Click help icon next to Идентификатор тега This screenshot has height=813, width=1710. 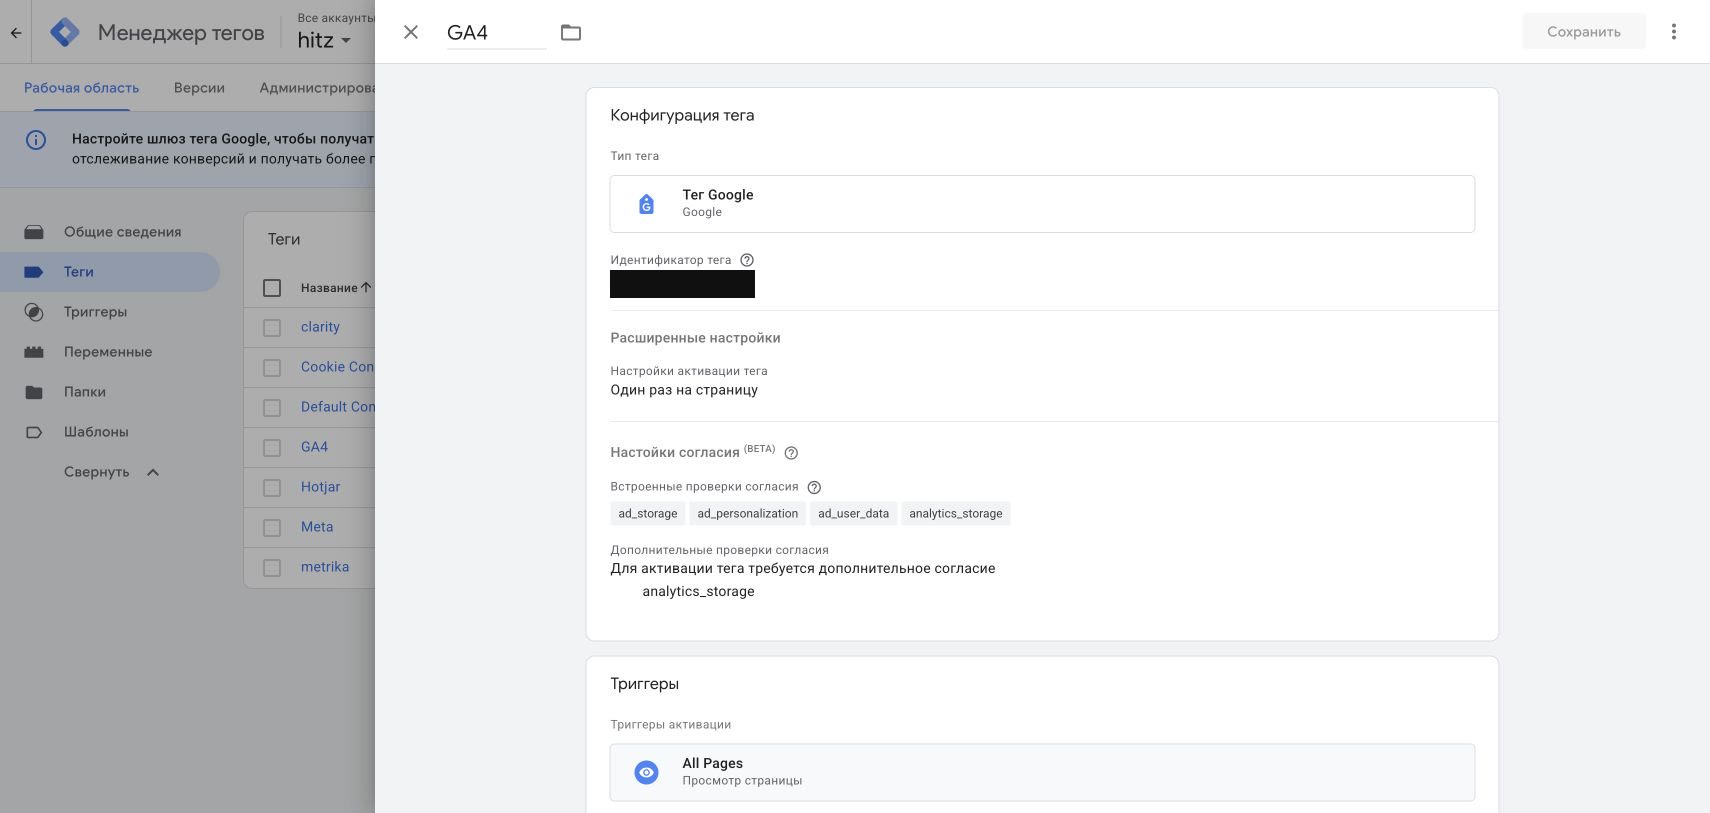747,260
